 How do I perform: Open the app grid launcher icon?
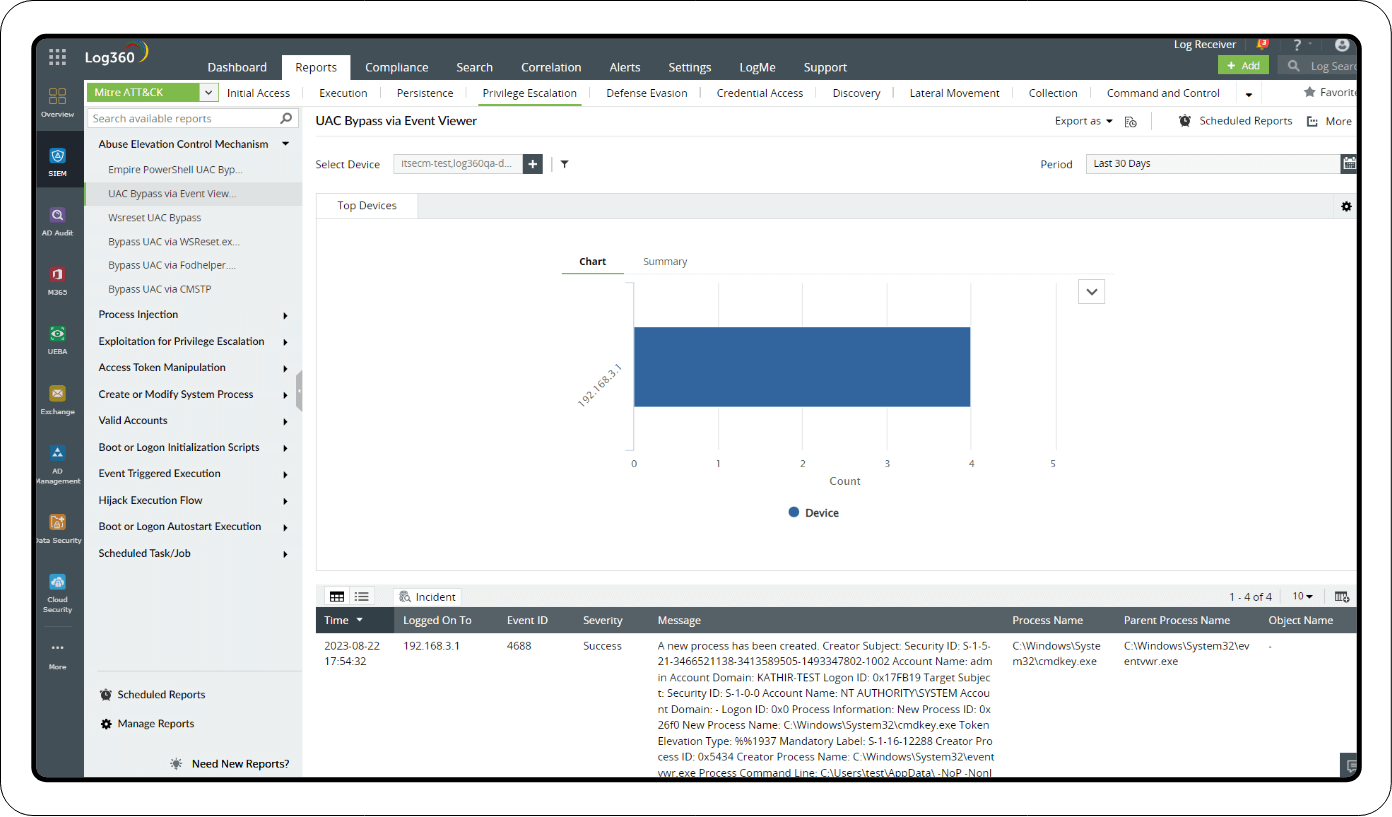[x=57, y=57]
